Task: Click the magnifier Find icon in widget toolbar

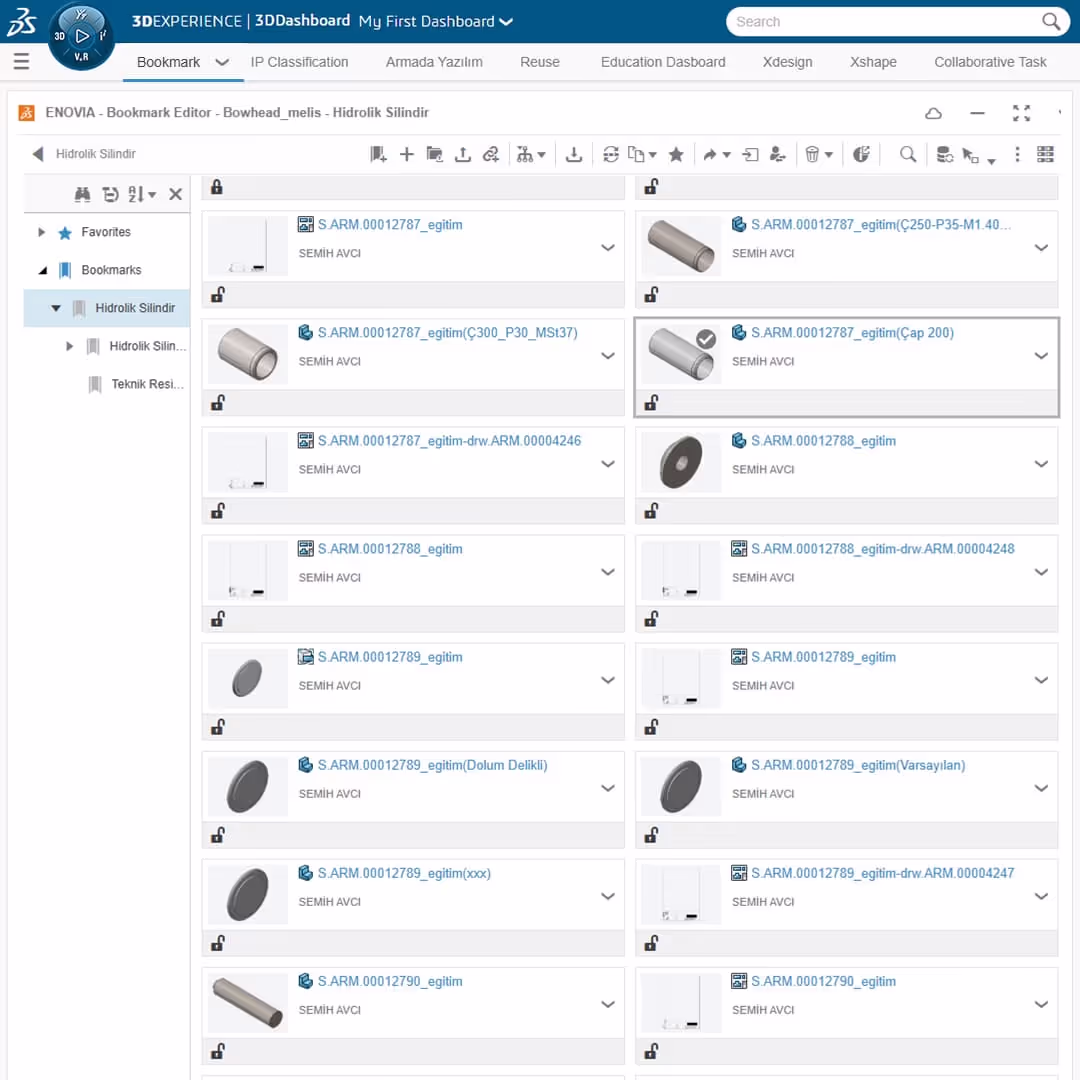Action: tap(908, 154)
